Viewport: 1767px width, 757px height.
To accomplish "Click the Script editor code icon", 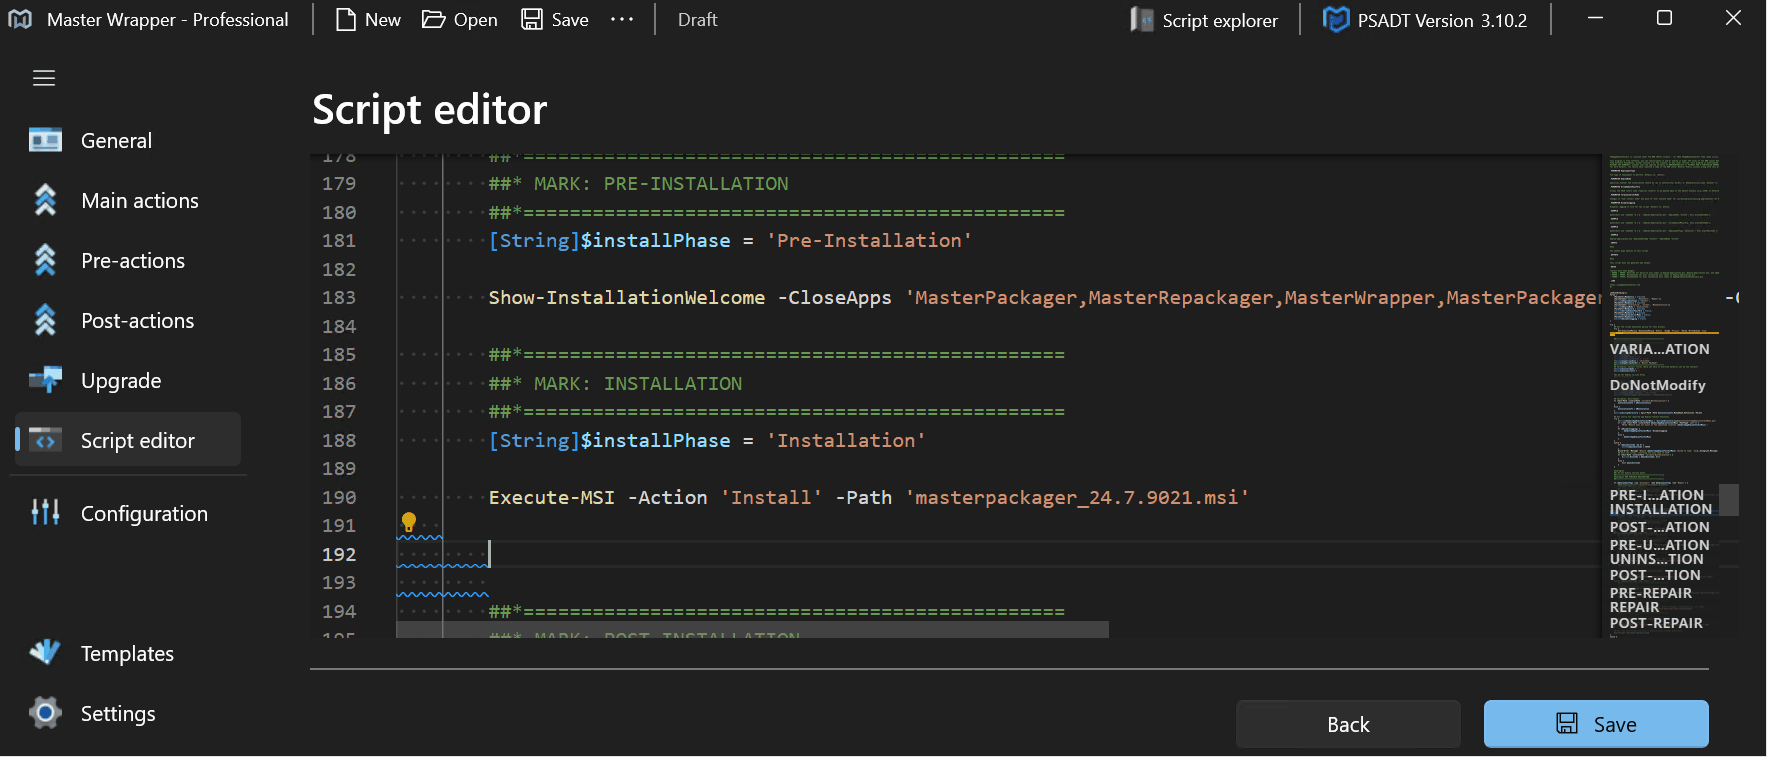I will [x=45, y=439].
